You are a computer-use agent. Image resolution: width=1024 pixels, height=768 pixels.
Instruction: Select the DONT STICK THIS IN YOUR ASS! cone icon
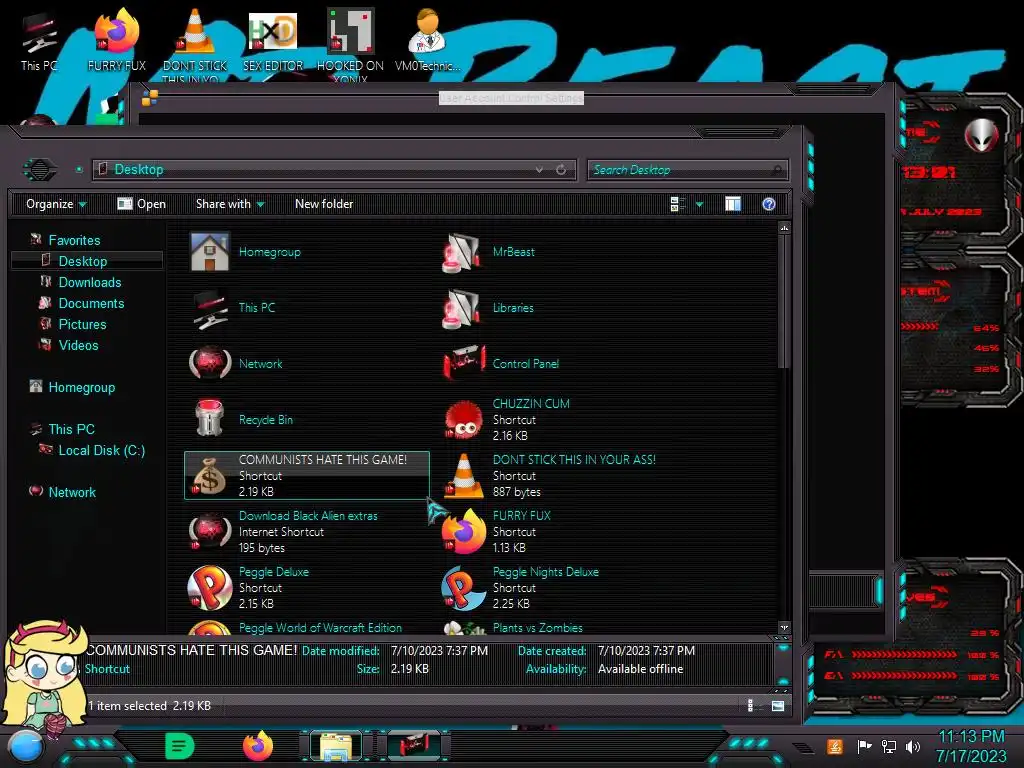coord(463,476)
